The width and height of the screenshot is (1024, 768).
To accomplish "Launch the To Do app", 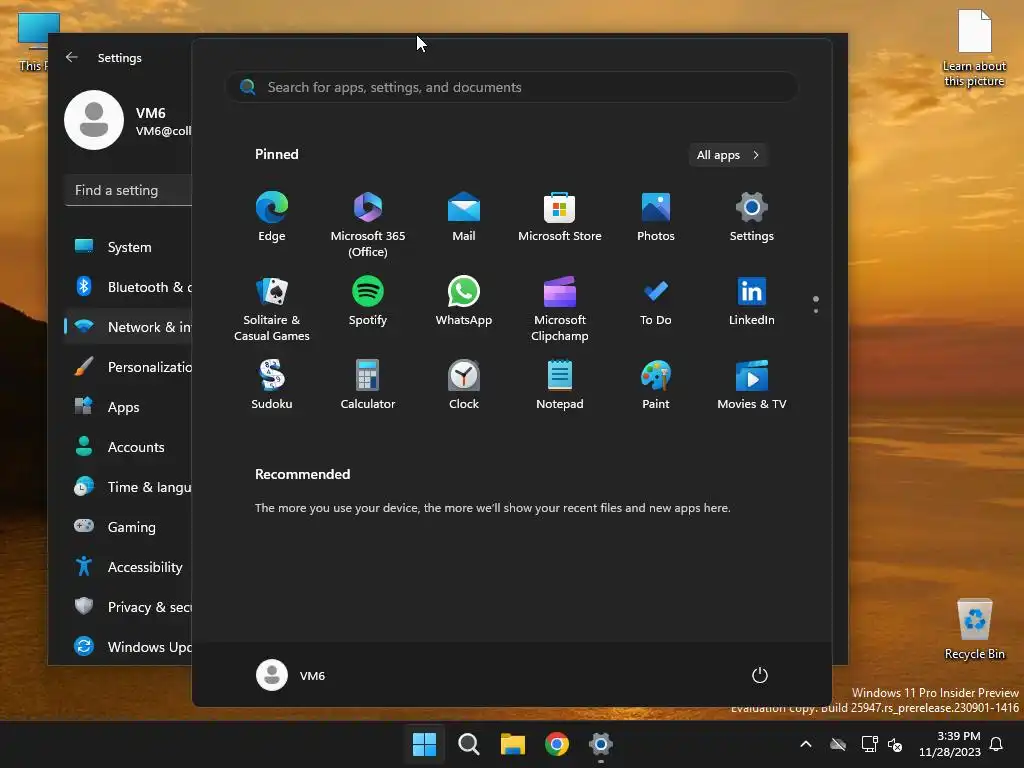I will tap(656, 301).
